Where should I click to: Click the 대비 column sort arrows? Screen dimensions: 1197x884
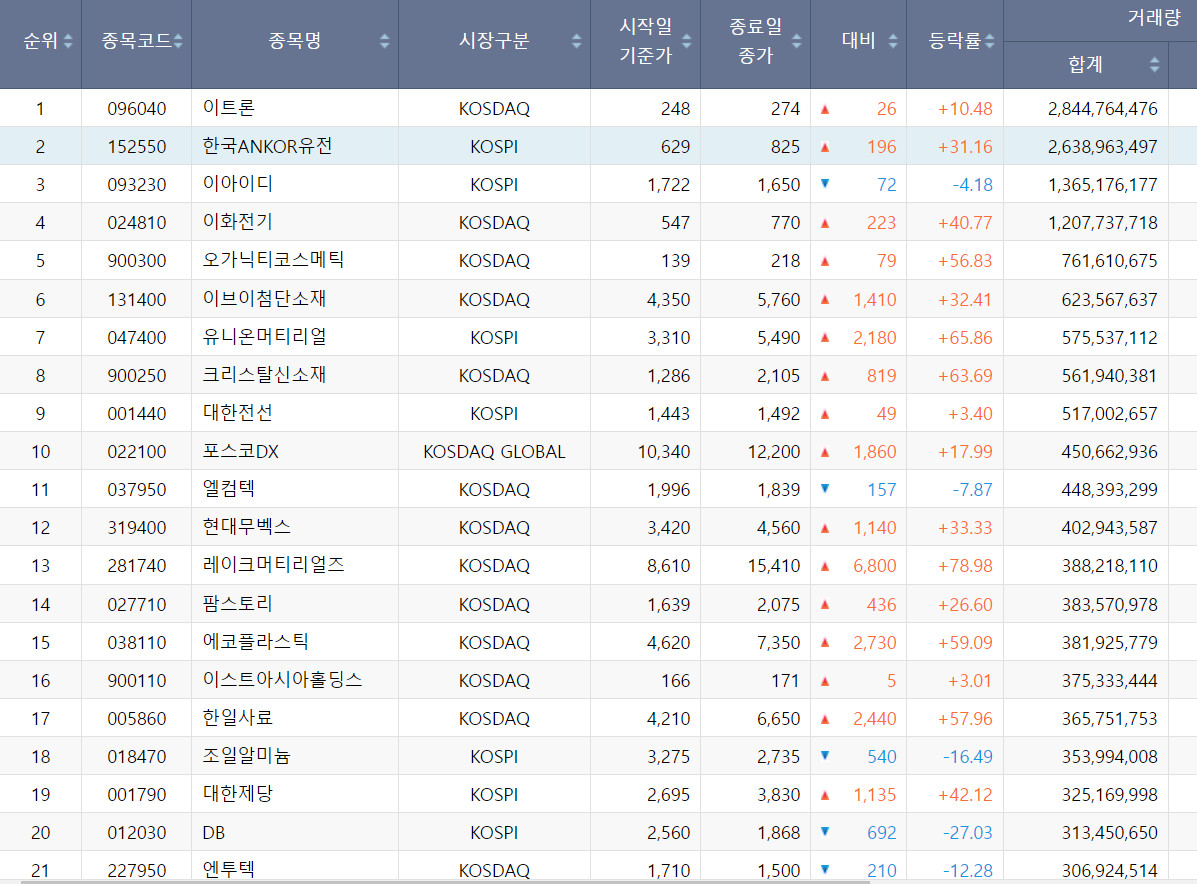(x=893, y=41)
